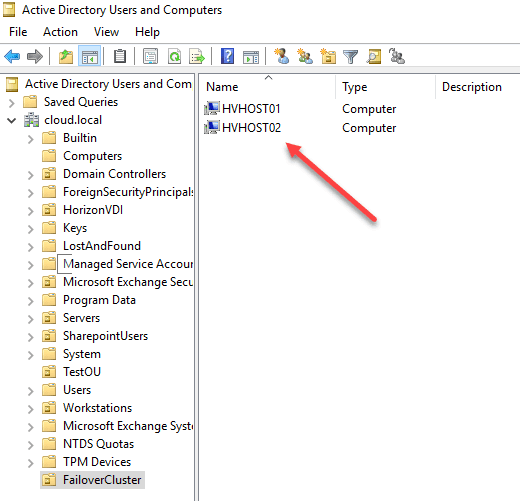Click Computer type cell for HVHOST01
Image resolution: width=520 pixels, height=501 pixels.
click(x=369, y=109)
